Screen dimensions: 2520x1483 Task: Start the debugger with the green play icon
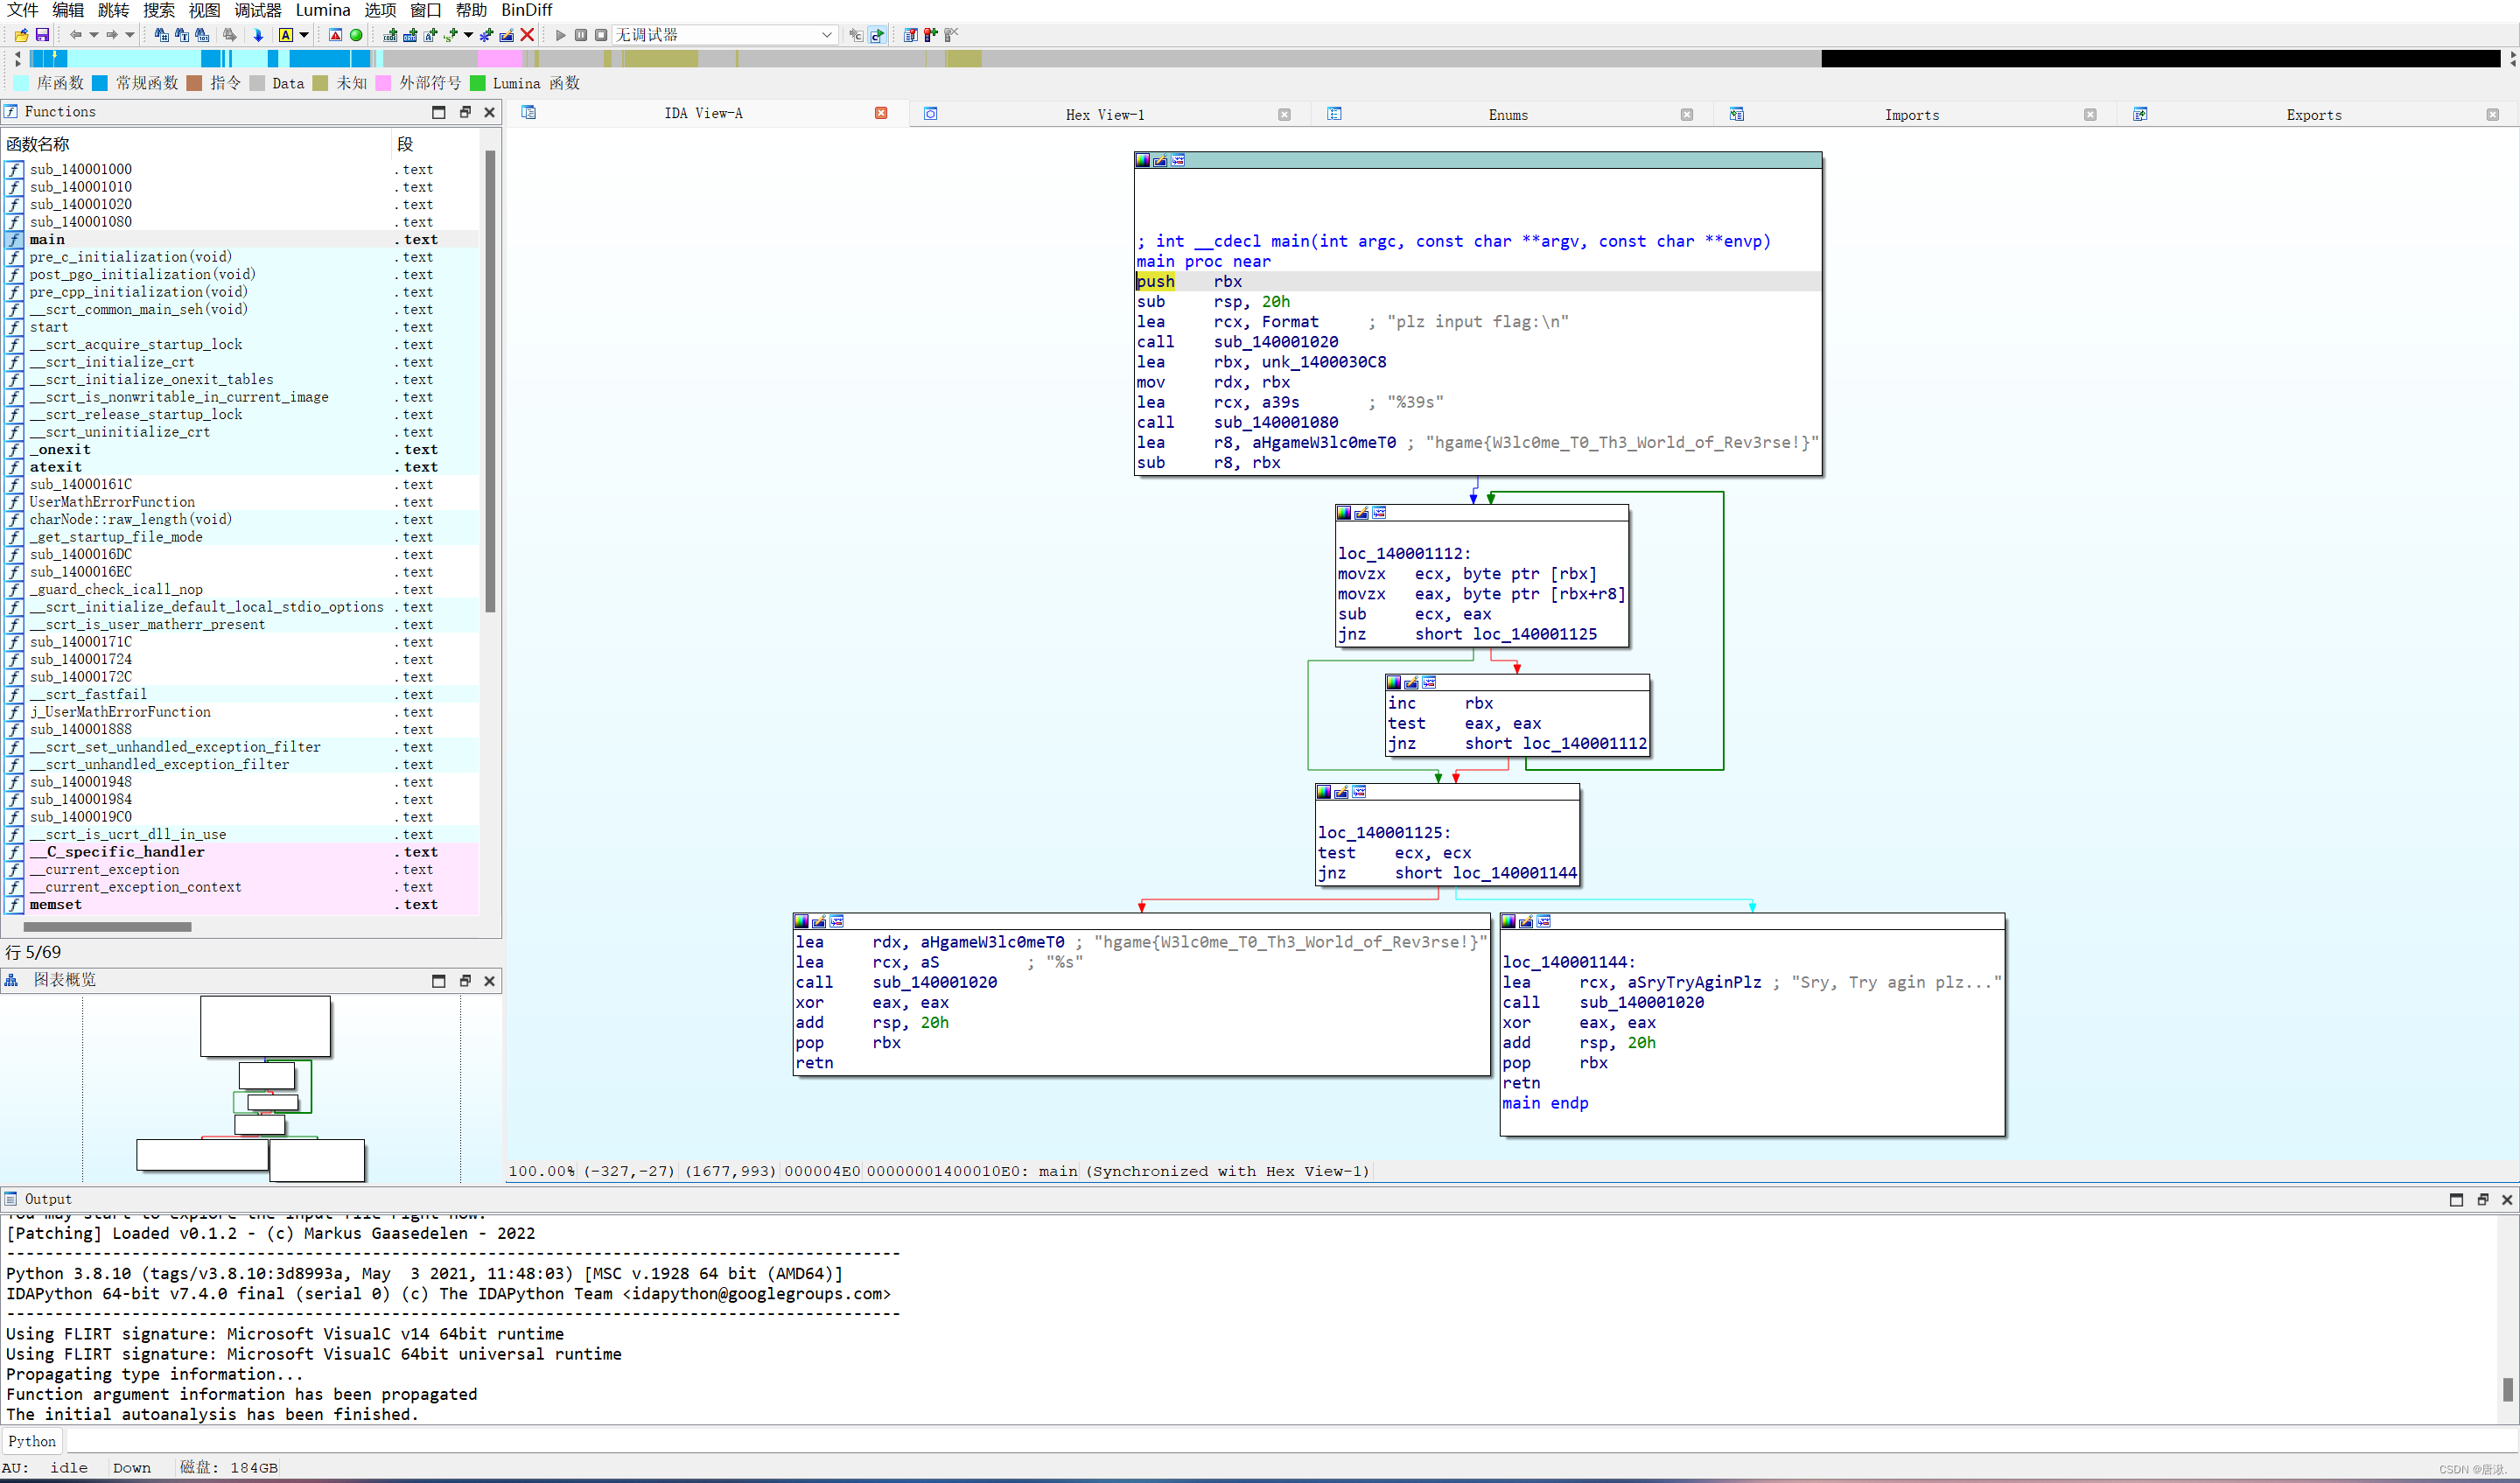pyautogui.click(x=560, y=35)
